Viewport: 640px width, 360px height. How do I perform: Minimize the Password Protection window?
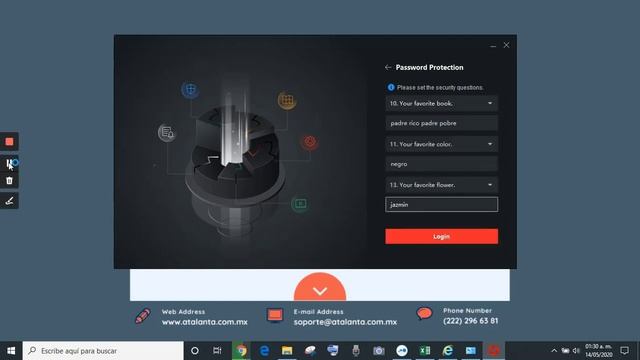(x=493, y=45)
